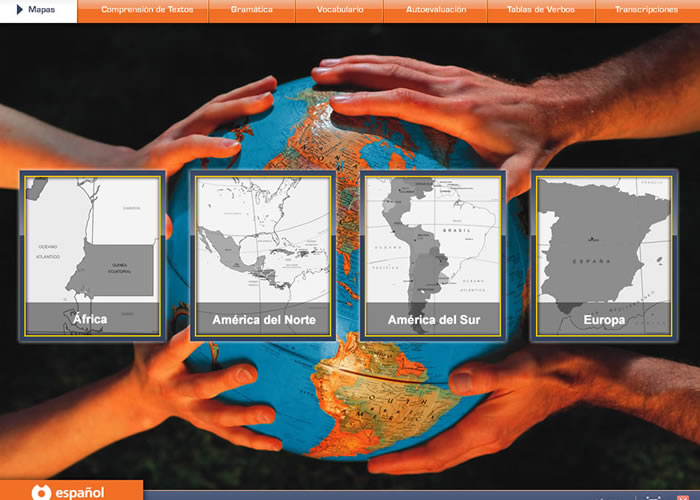
Task: Open the Europa map of España
Action: (x=604, y=256)
